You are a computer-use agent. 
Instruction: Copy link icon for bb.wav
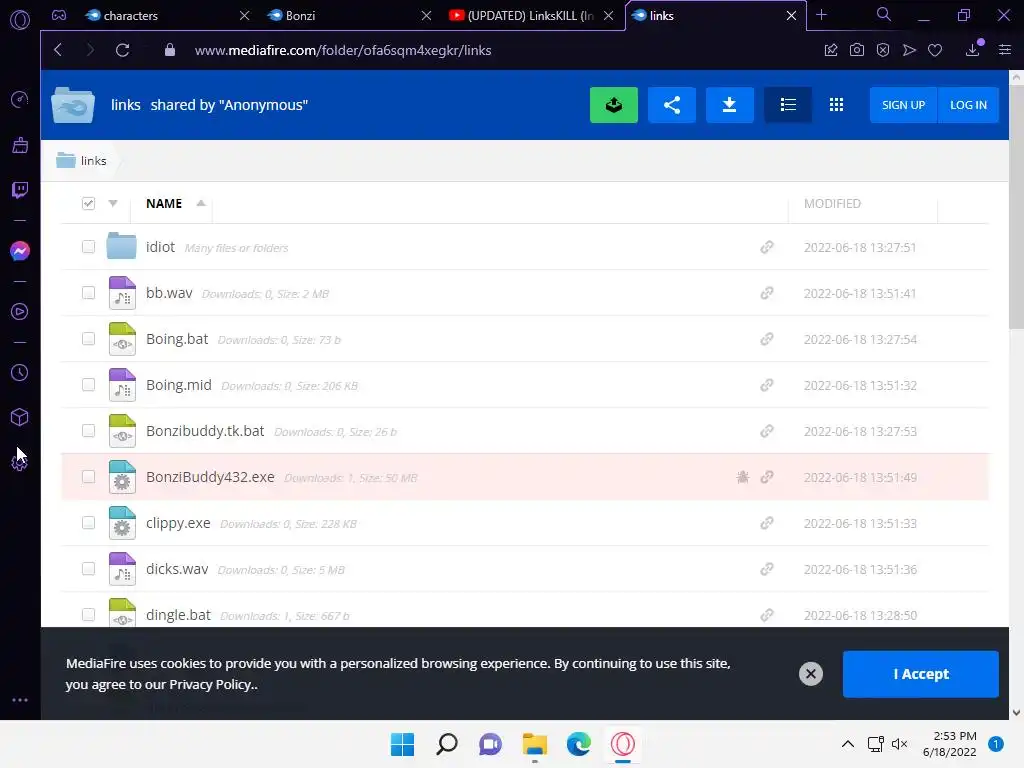tap(767, 293)
